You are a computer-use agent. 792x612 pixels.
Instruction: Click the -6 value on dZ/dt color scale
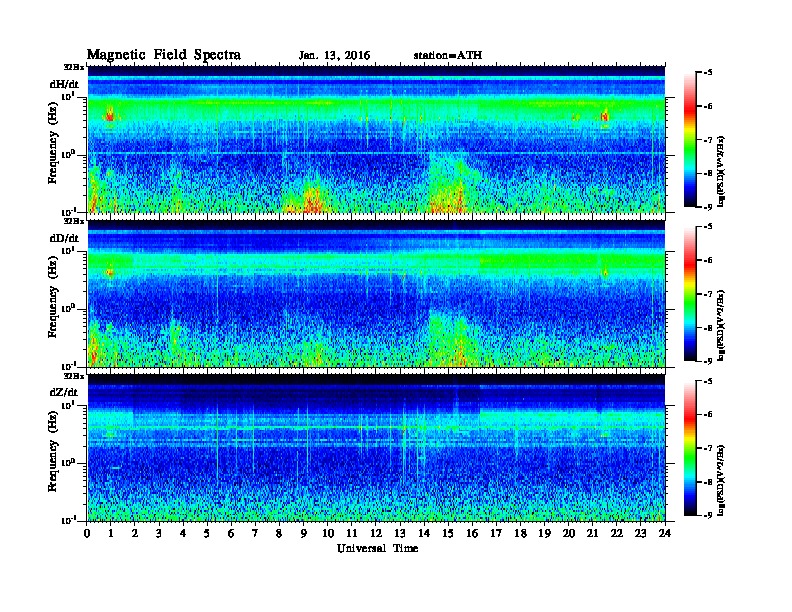(x=708, y=414)
